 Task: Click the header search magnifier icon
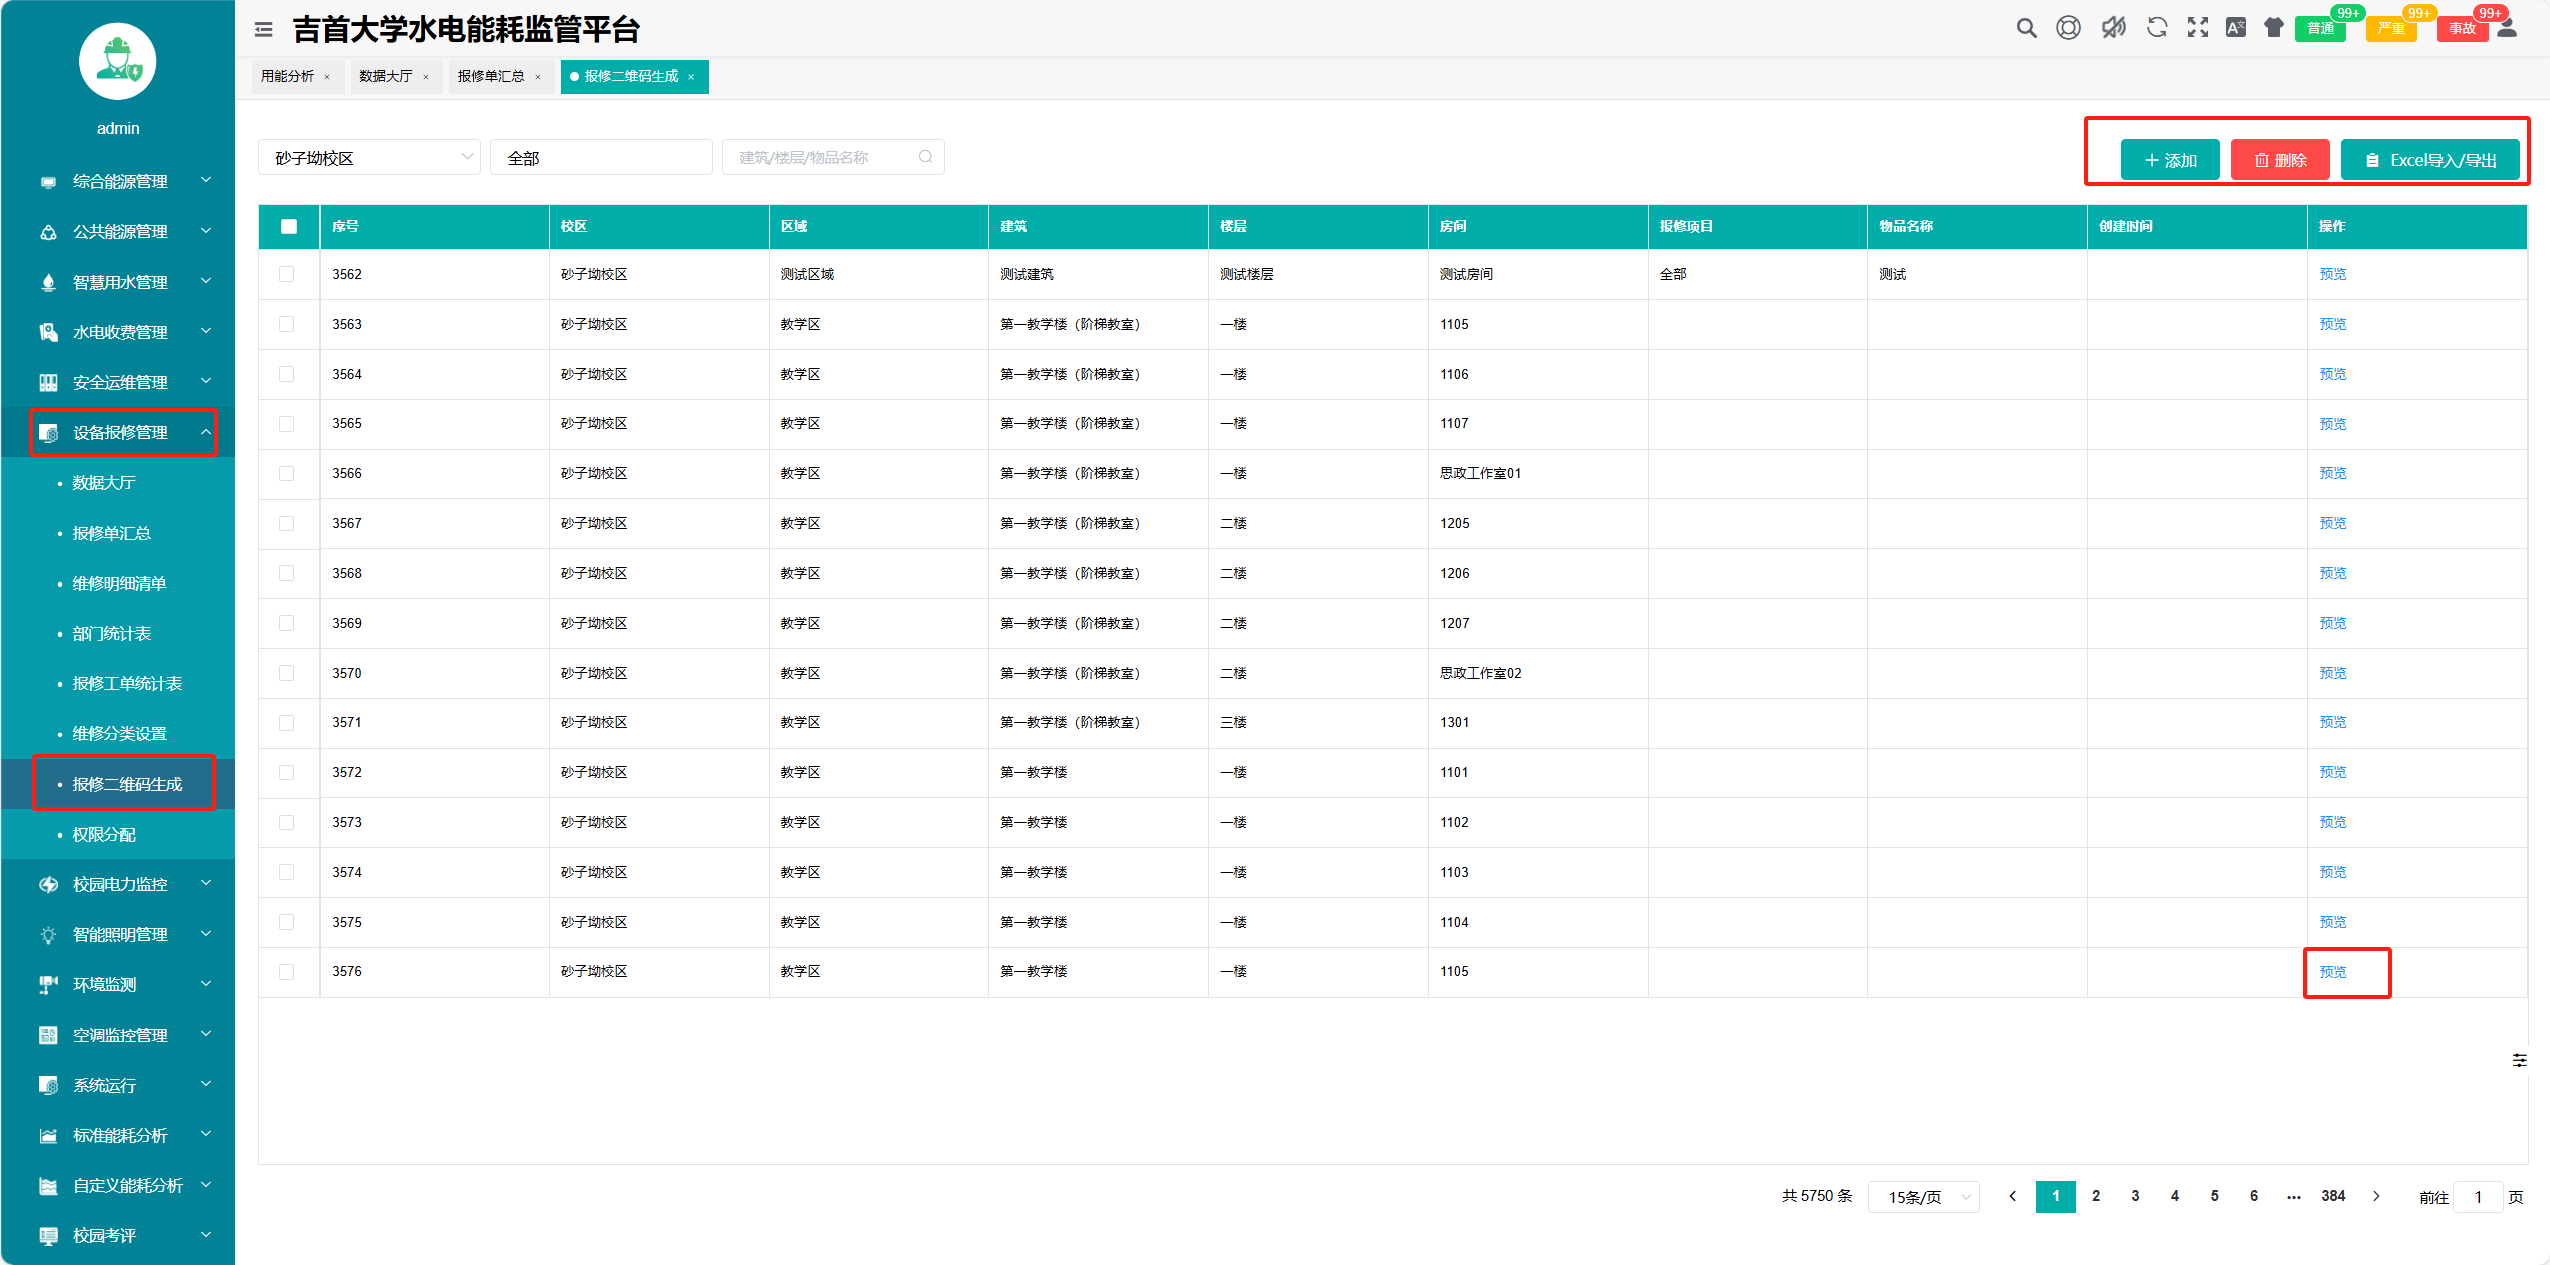[2026, 28]
